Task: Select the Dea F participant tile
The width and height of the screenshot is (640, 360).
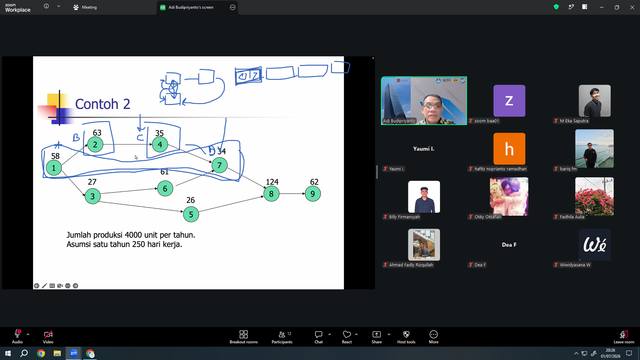Action: pyautogui.click(x=509, y=245)
